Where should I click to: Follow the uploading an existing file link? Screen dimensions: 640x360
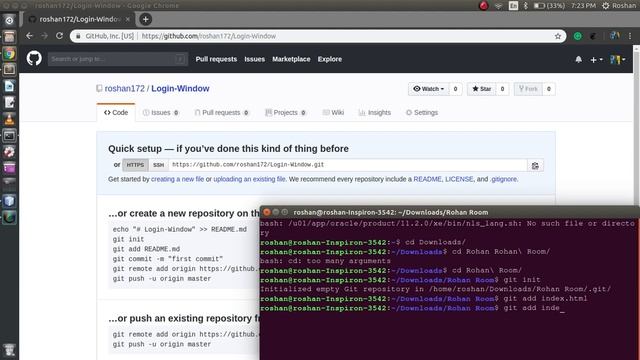click(x=249, y=179)
